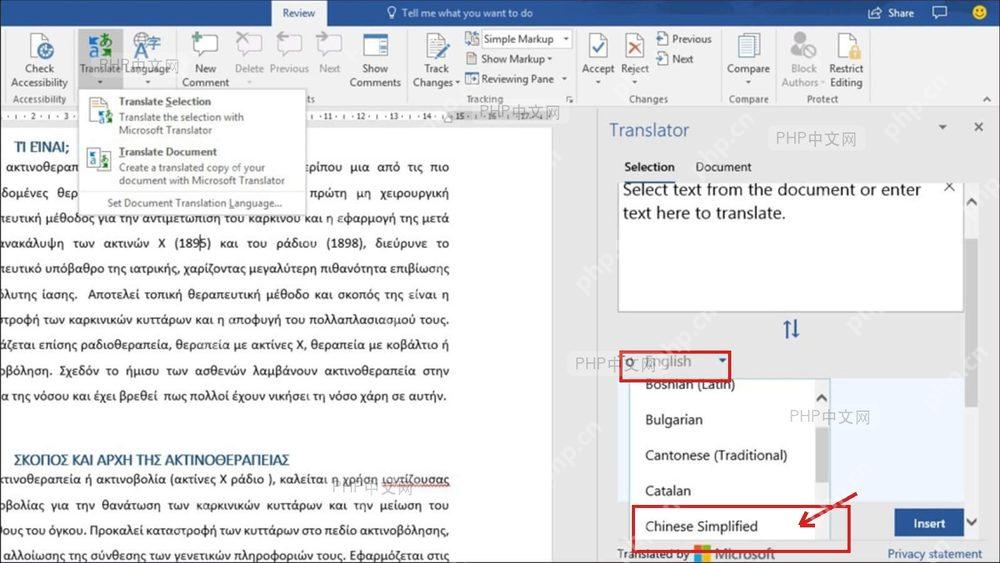The image size is (1000, 563).
Task: Collapse the ribbon with the chevron
Action: pos(987,99)
